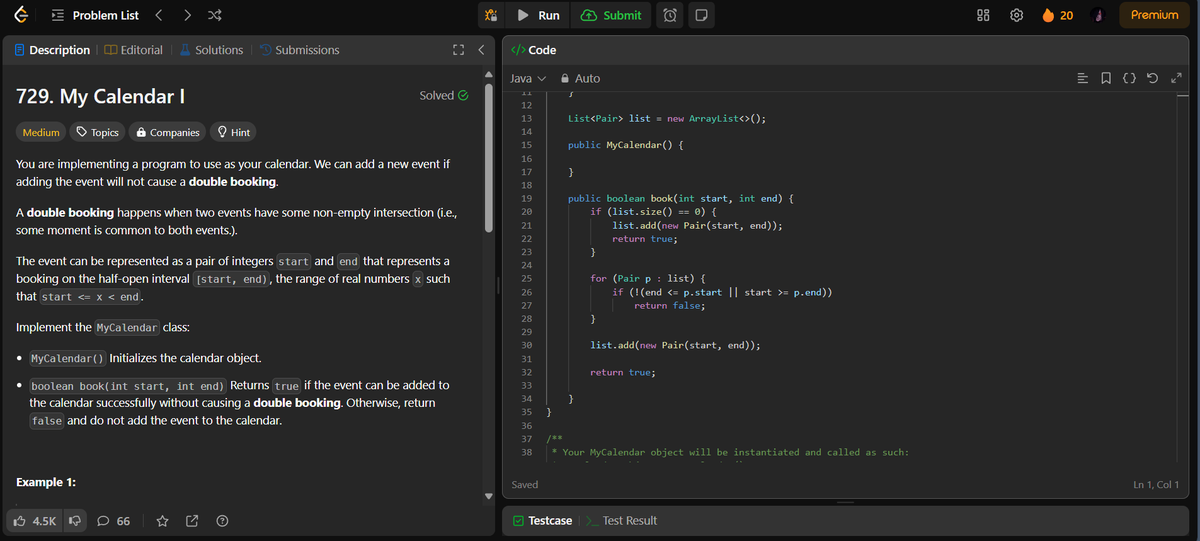Start the timer alarm clock icon
This screenshot has height=541, width=1200.
click(670, 15)
